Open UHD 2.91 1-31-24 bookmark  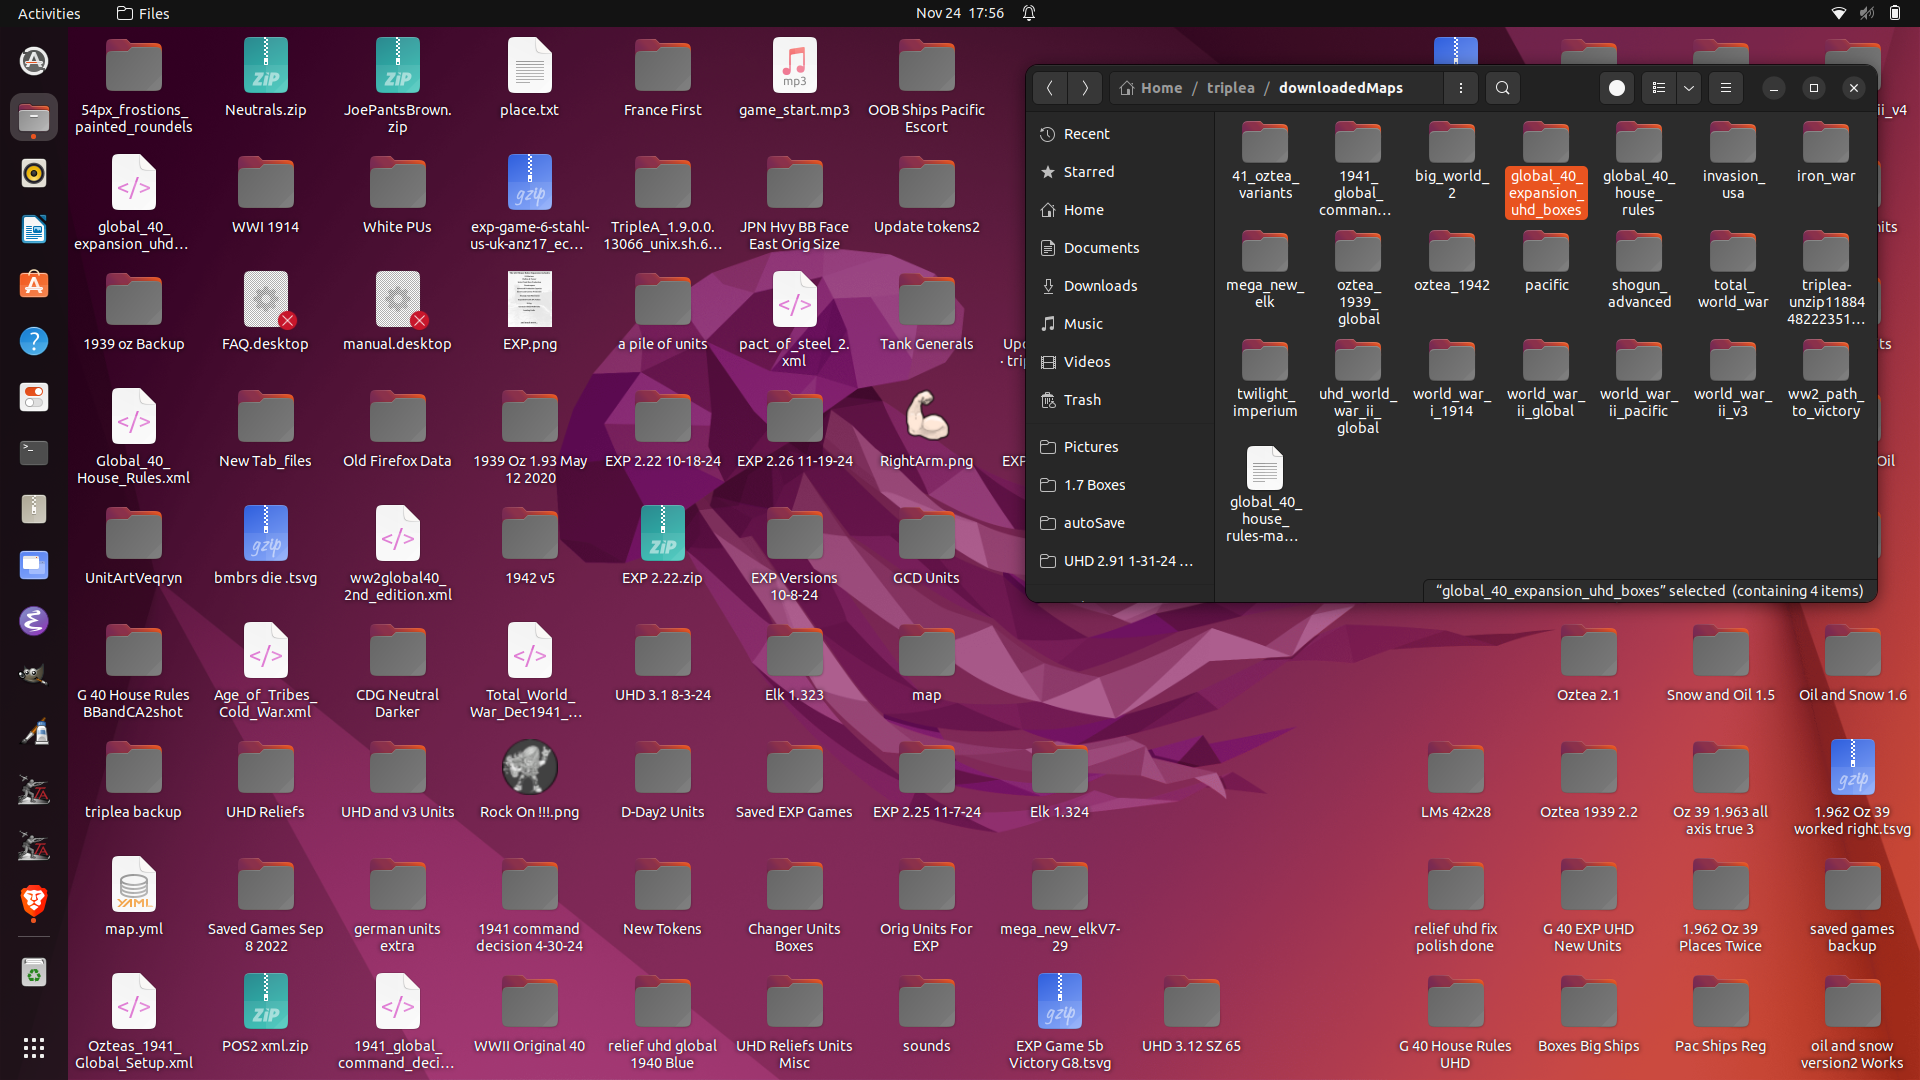click(1120, 561)
